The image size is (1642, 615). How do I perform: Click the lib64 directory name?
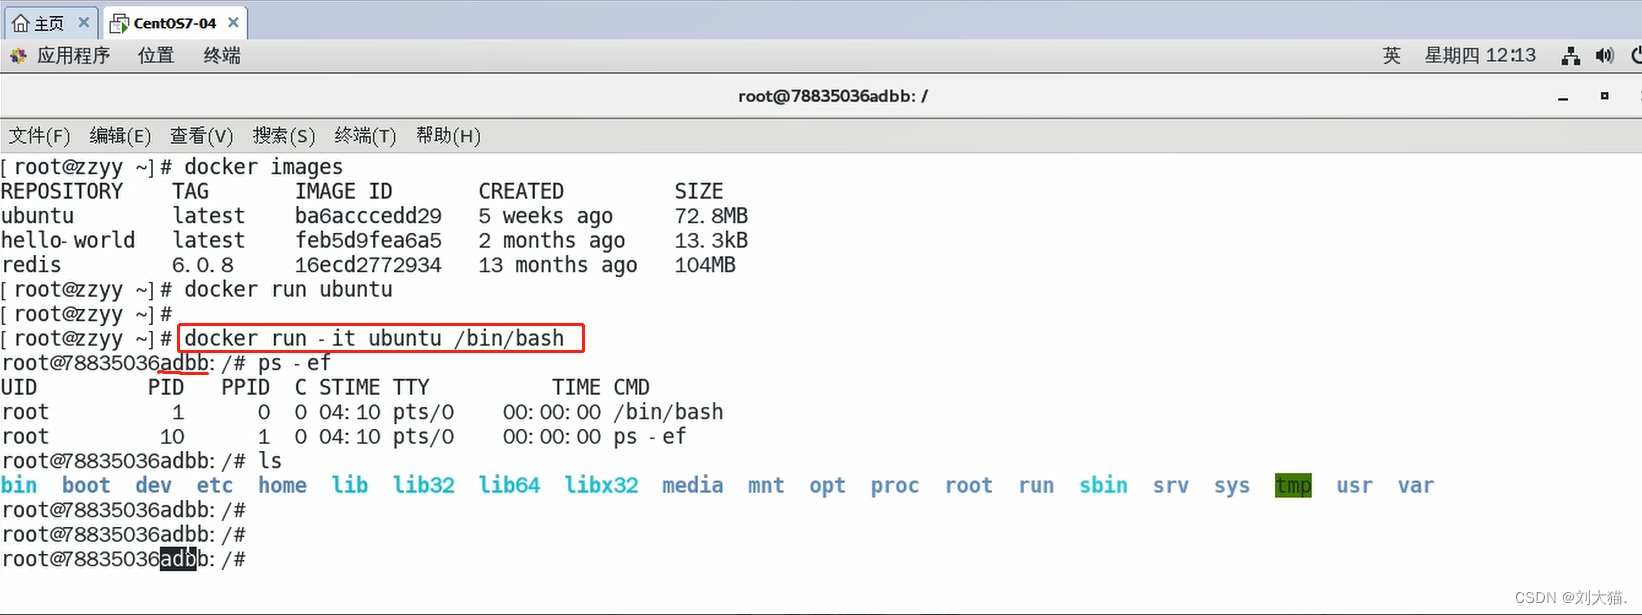509,485
